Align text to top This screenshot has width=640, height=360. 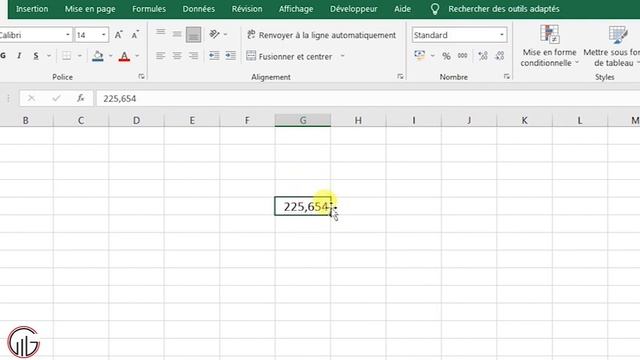160,32
